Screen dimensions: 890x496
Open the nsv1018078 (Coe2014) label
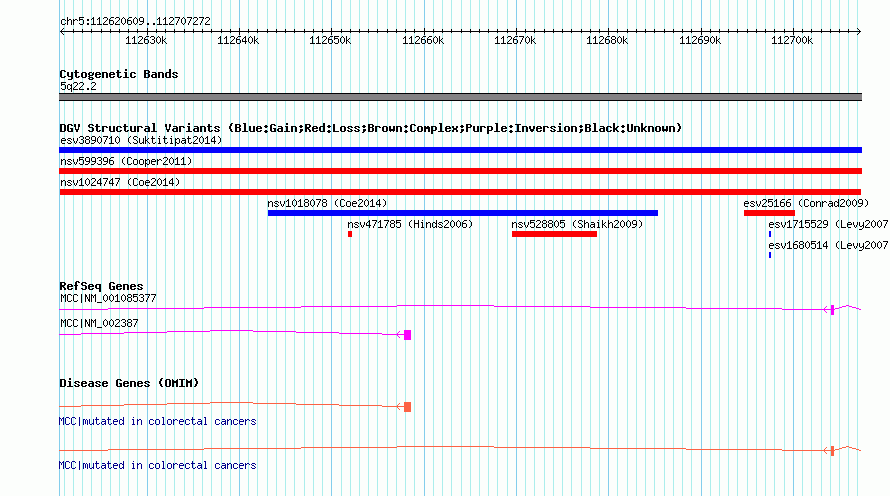327,203
